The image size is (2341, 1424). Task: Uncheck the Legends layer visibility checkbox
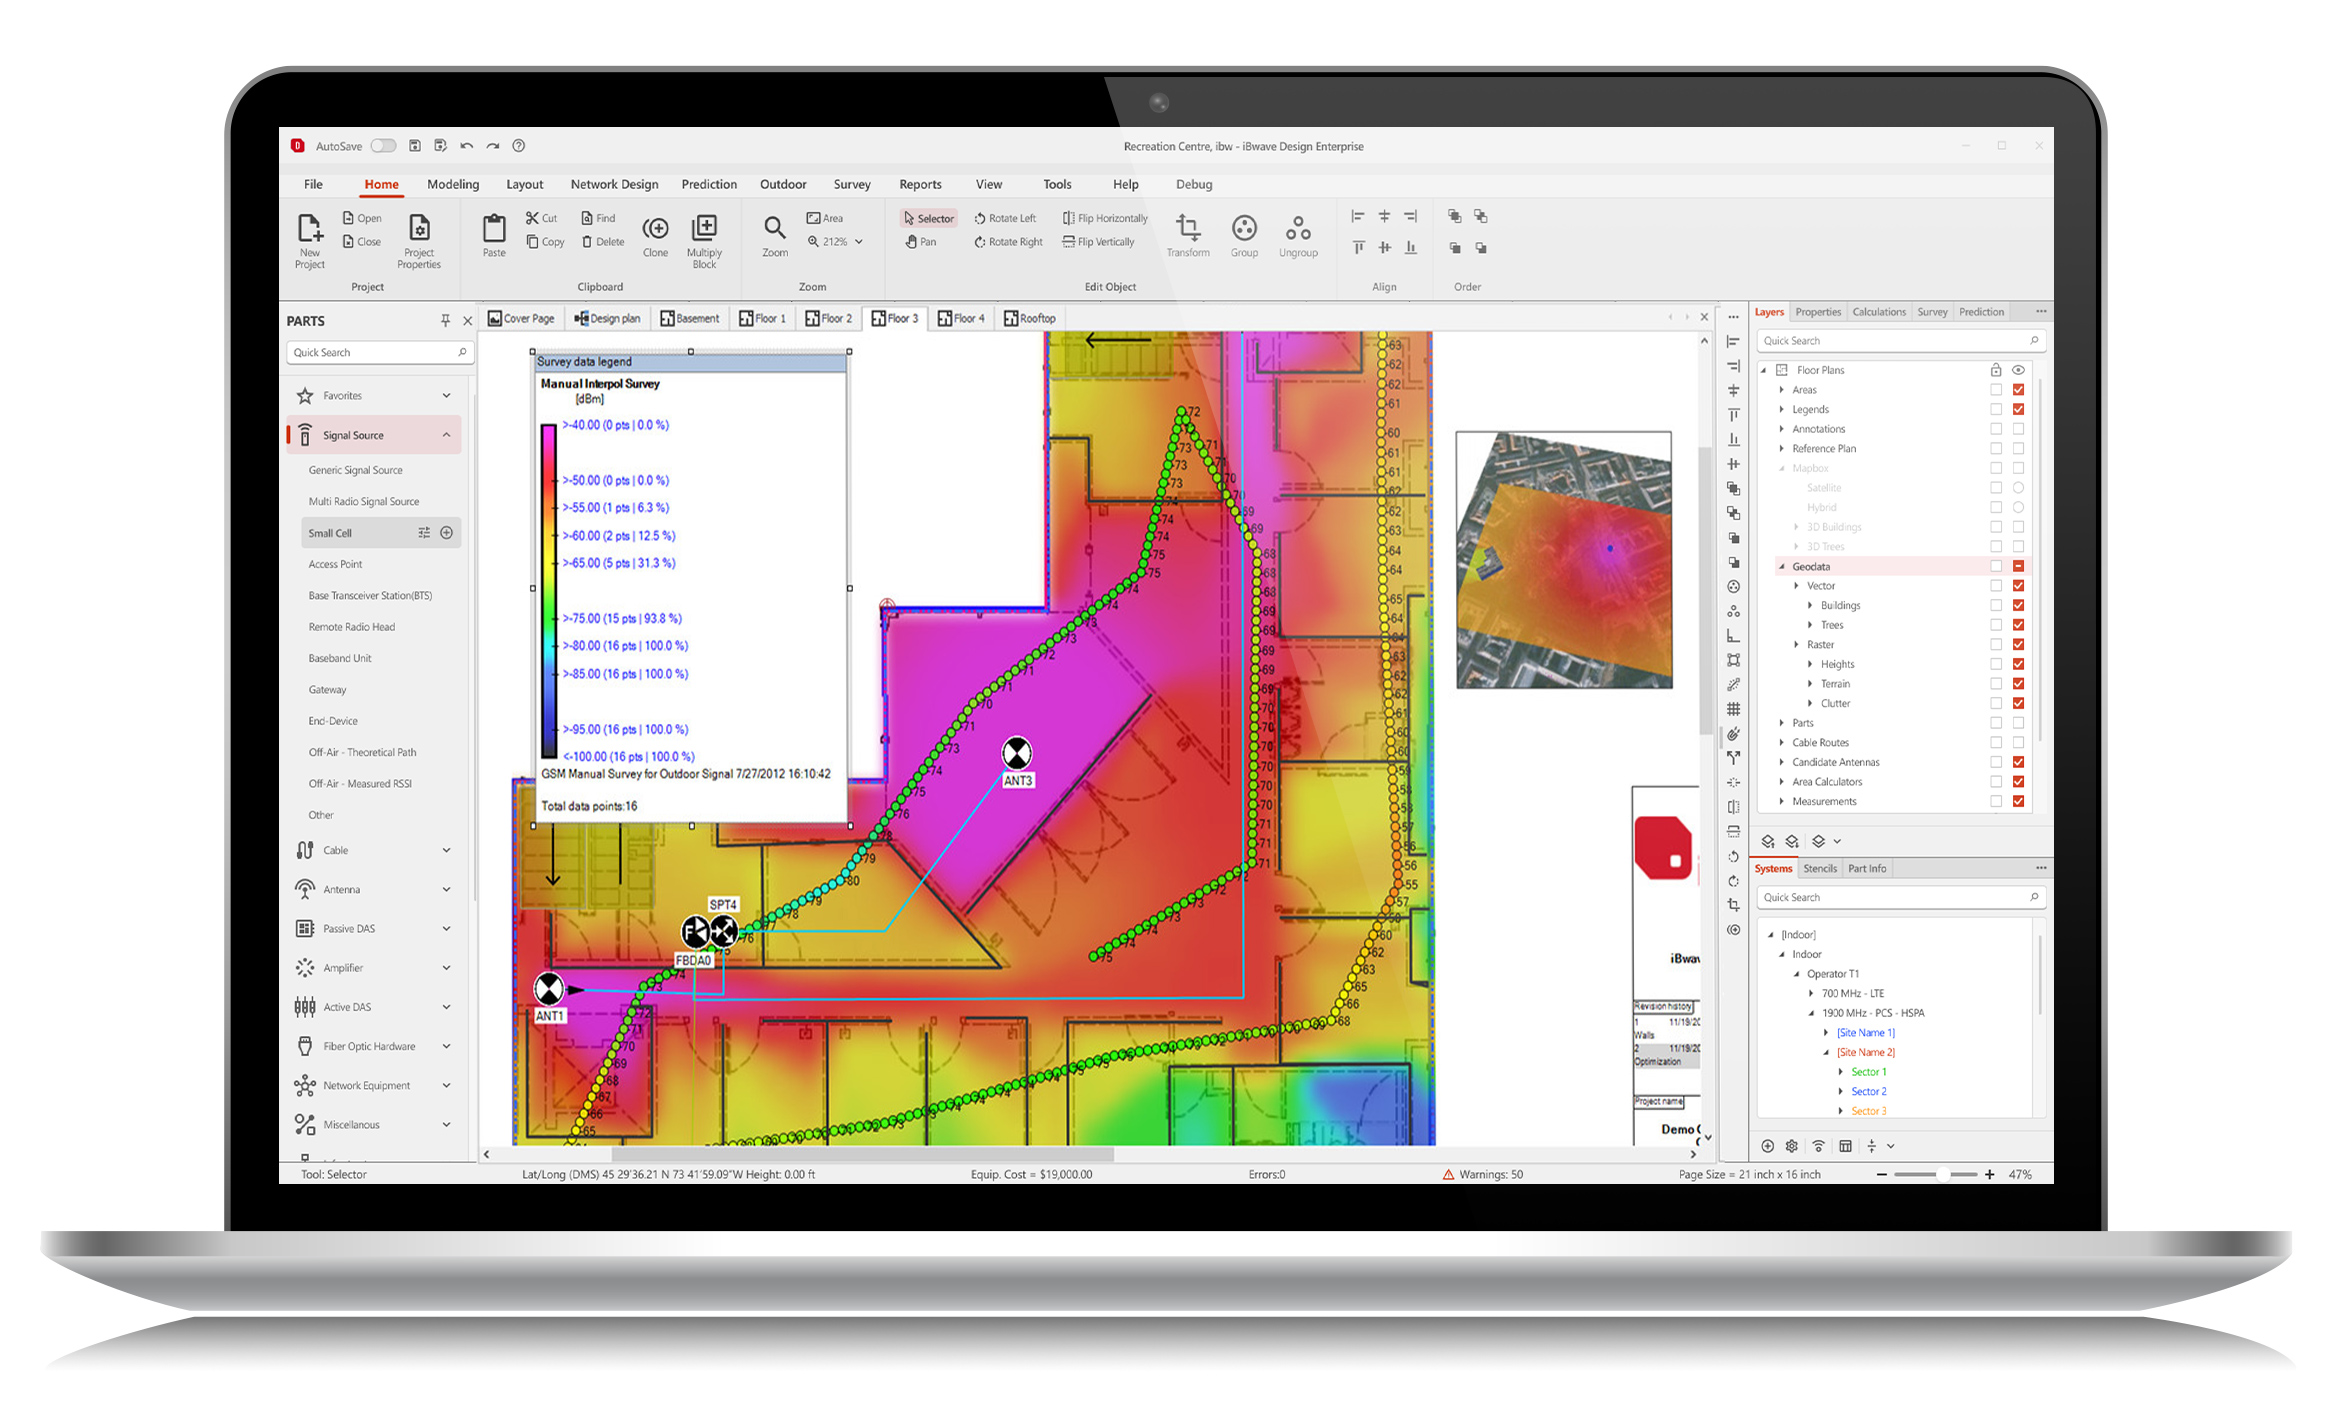coord(2018,409)
